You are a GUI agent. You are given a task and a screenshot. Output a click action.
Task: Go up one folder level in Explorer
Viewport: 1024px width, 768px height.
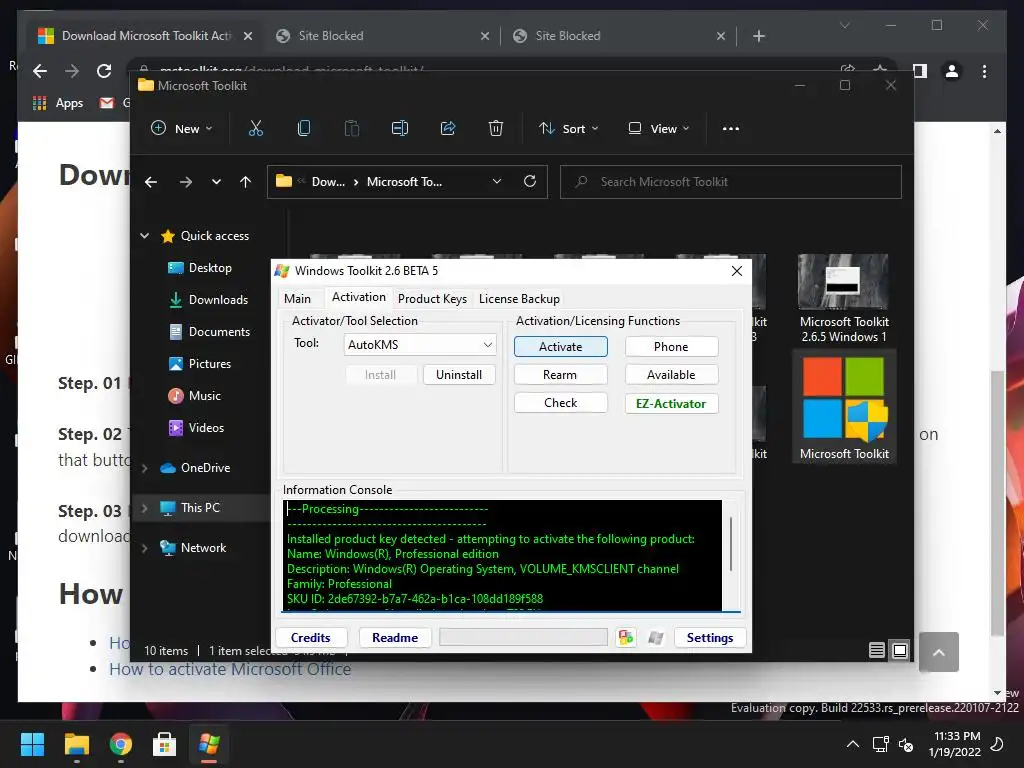(x=246, y=182)
